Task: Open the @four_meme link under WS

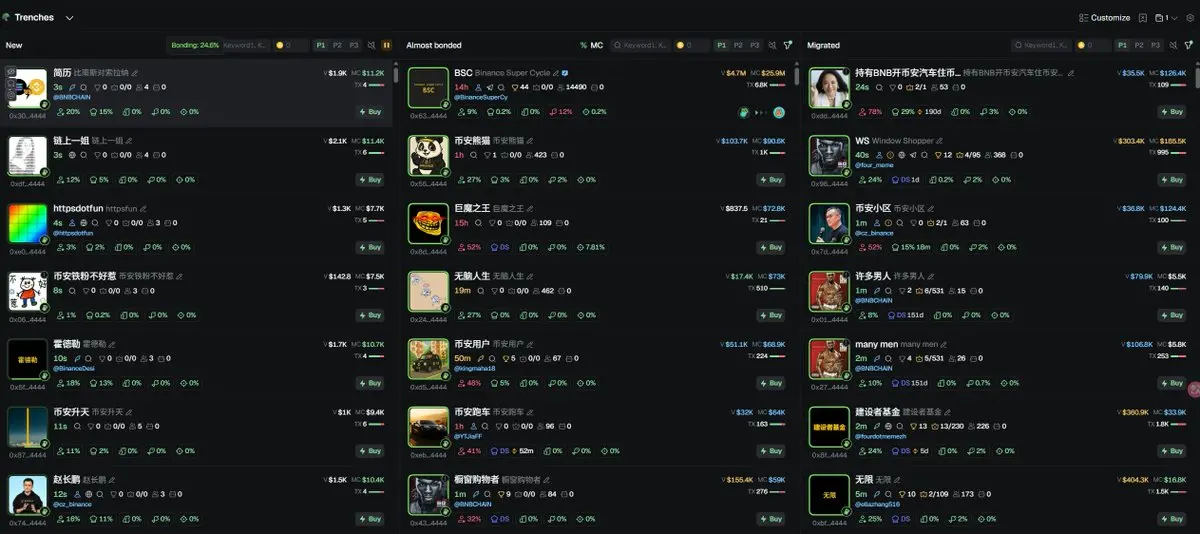Action: point(876,165)
